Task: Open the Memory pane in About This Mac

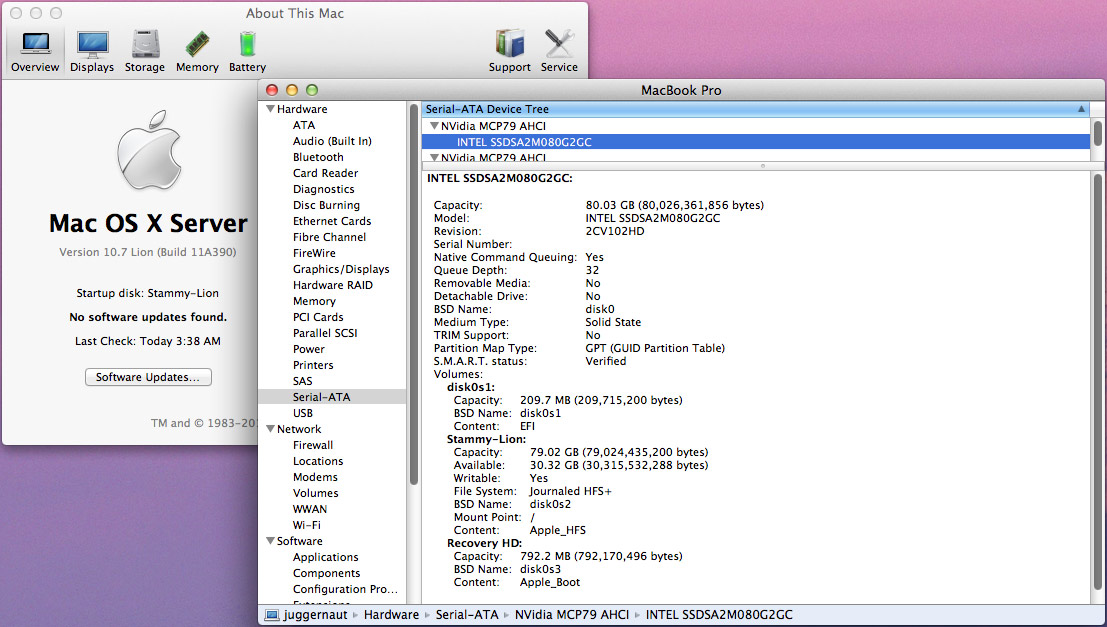Action: click(x=197, y=52)
